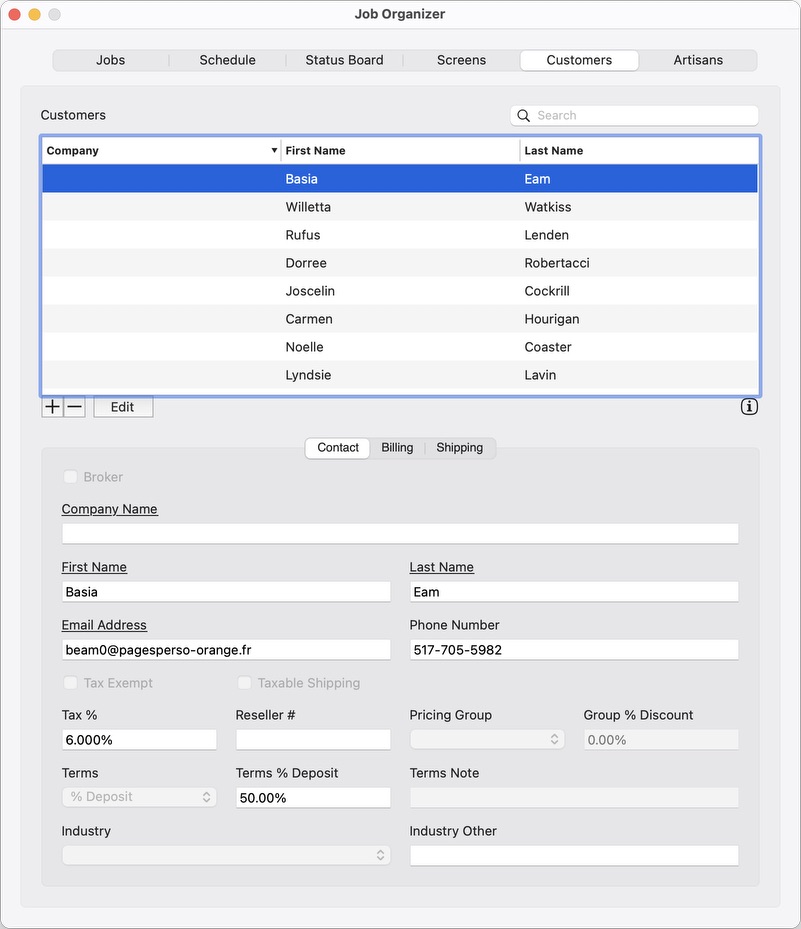This screenshot has width=801, height=929.
Task: Click the Edit button
Action: 123,407
